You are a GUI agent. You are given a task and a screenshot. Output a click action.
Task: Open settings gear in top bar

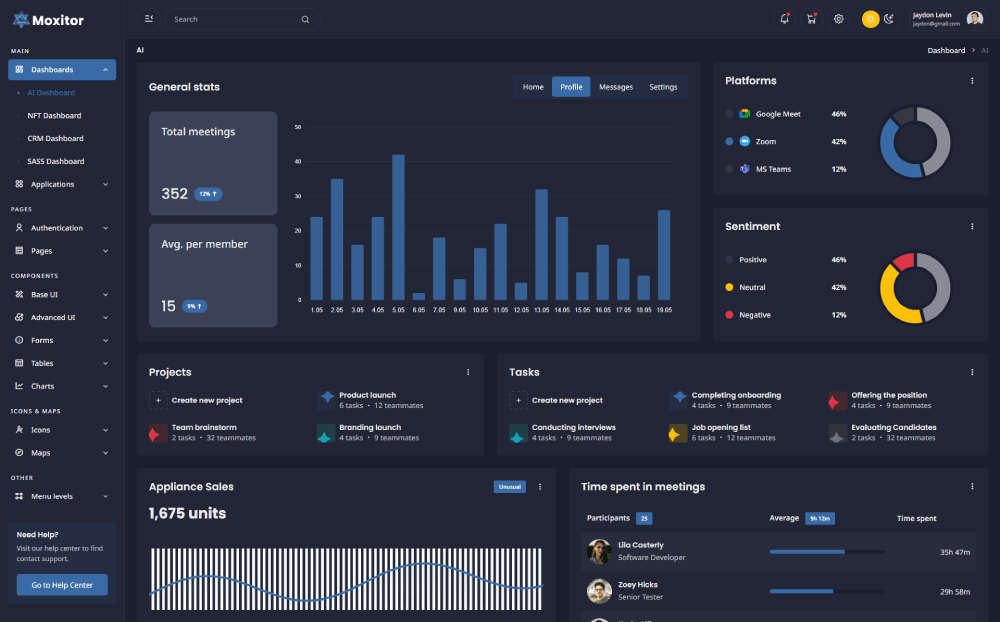pos(839,19)
